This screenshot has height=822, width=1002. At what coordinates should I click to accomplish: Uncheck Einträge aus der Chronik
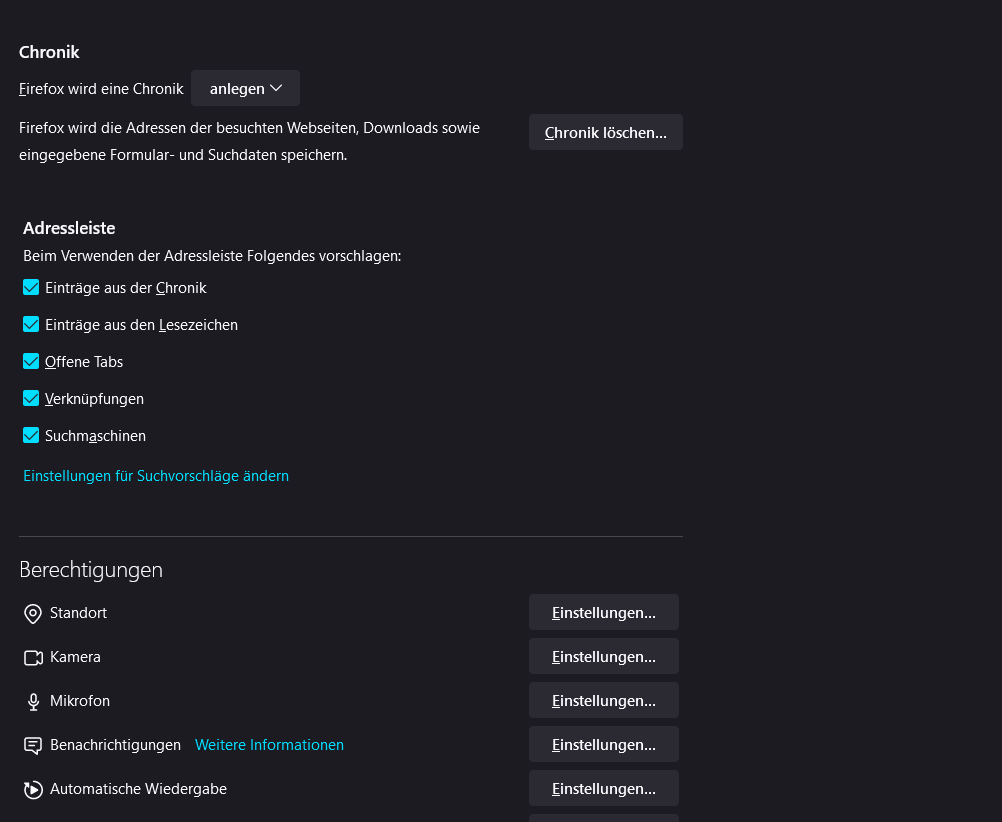[31, 287]
